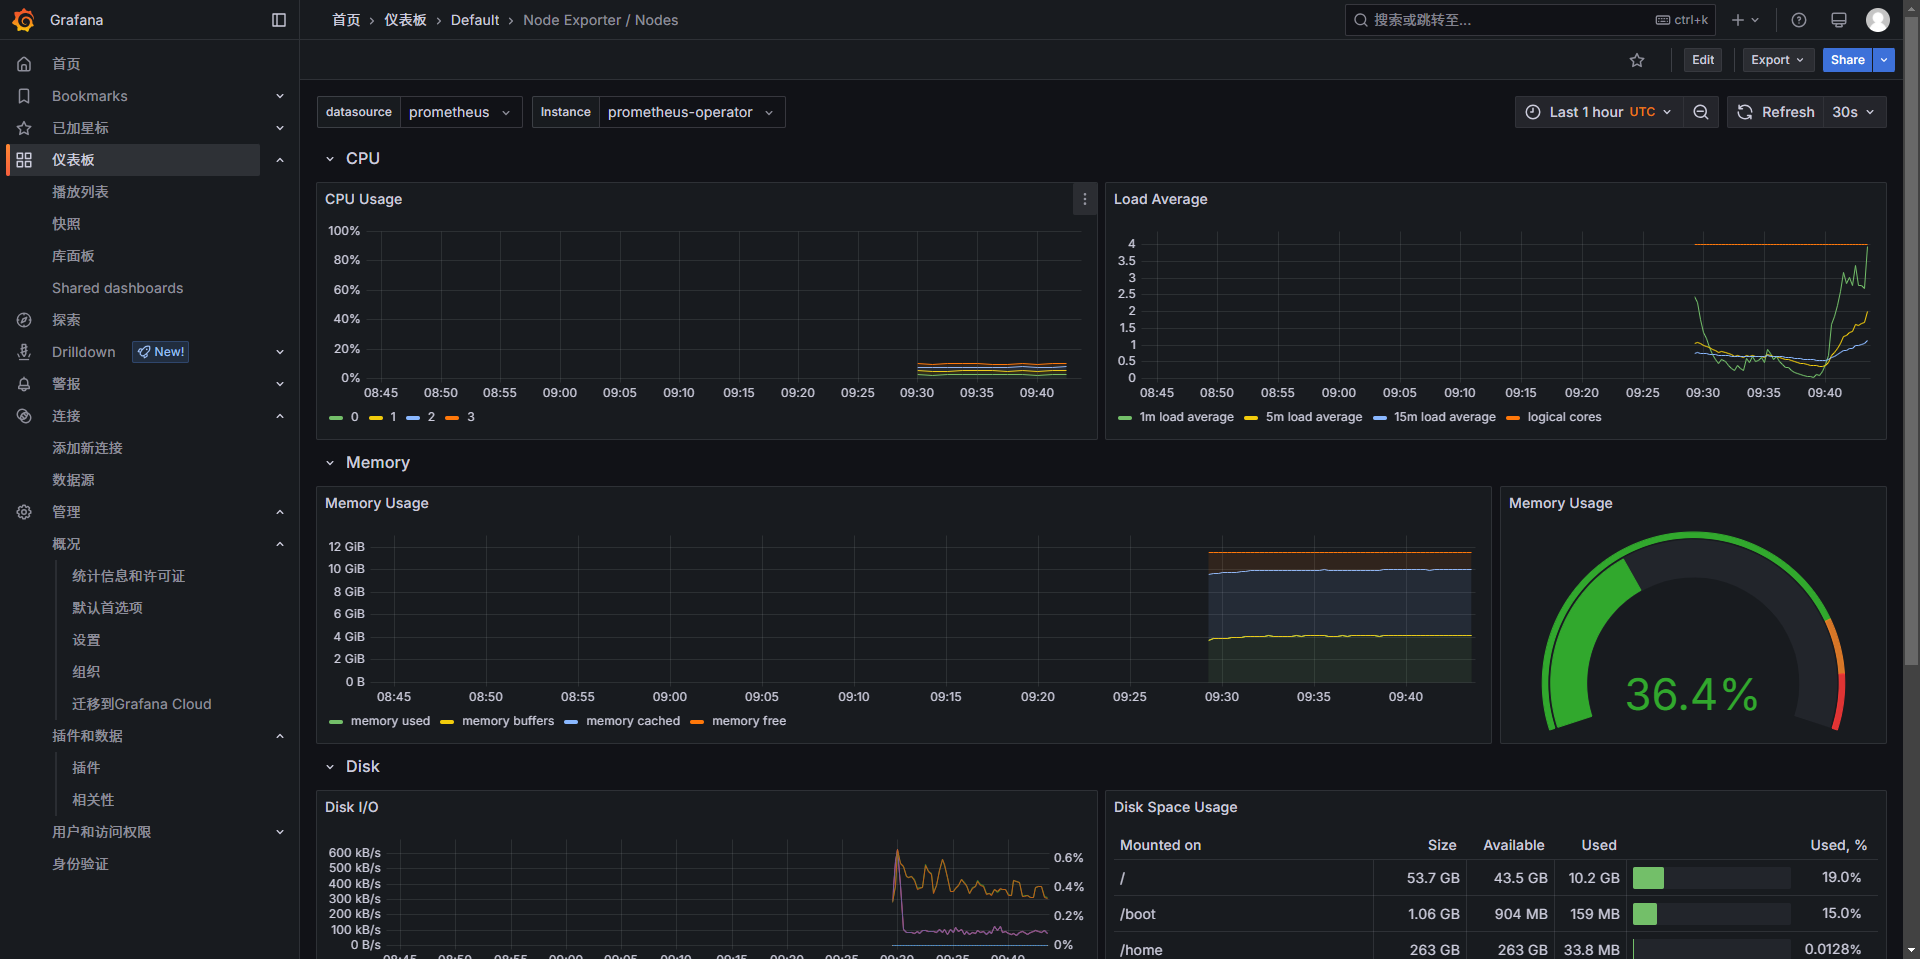Open the Share options arrow dropdown
The height and width of the screenshot is (959, 1920).
tap(1884, 60)
